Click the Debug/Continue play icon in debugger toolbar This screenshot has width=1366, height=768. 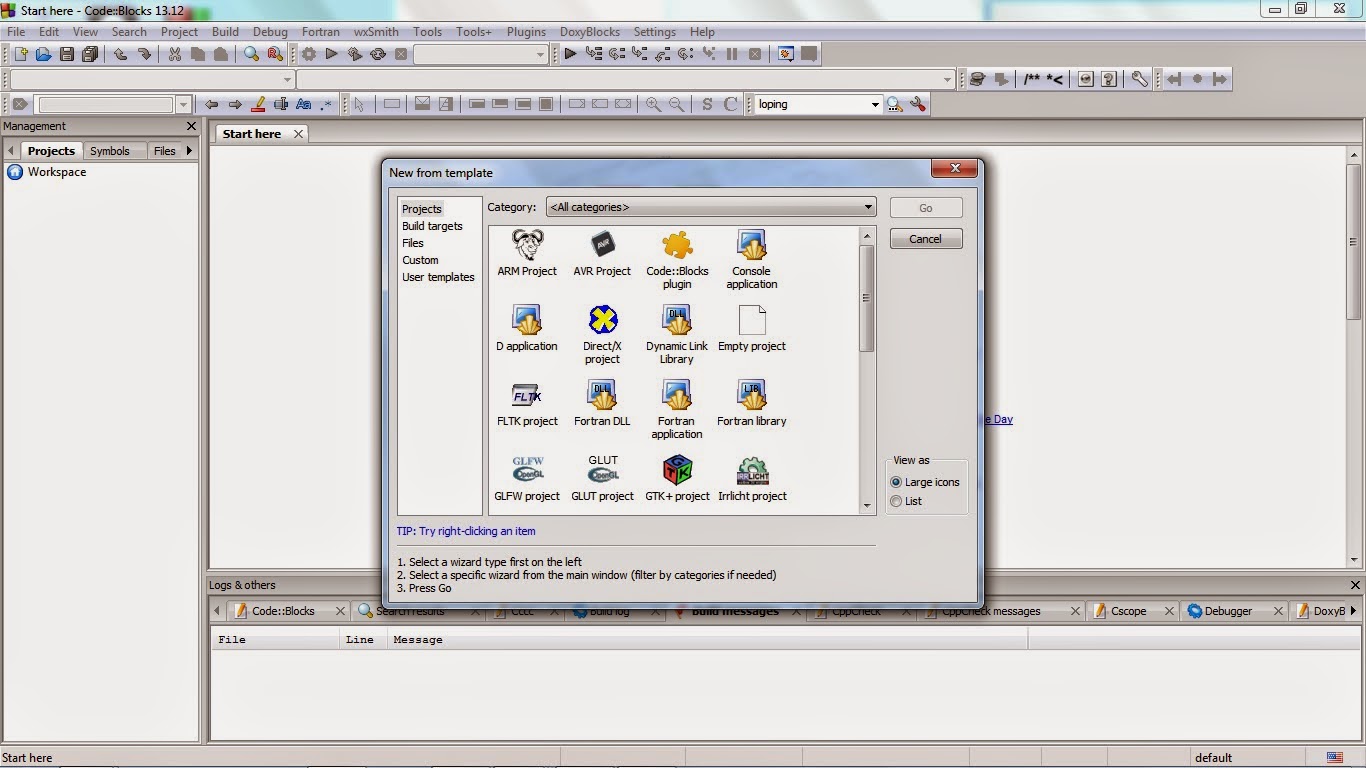coord(570,54)
